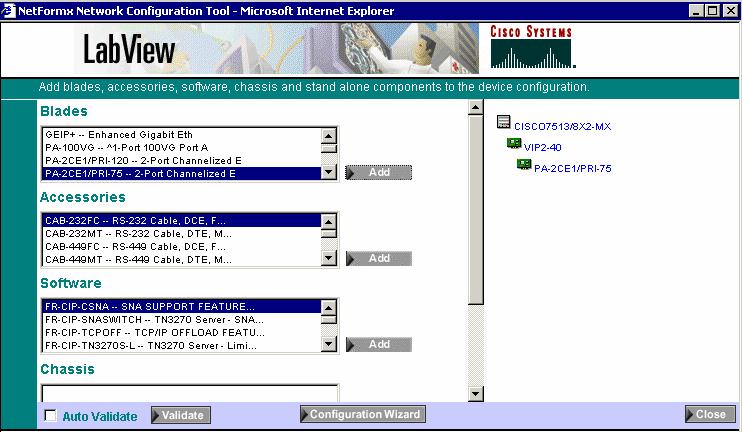The image size is (742, 432).
Task: Select CAB-232MT RS-232 Cable DTE accessory
Action: point(182,234)
